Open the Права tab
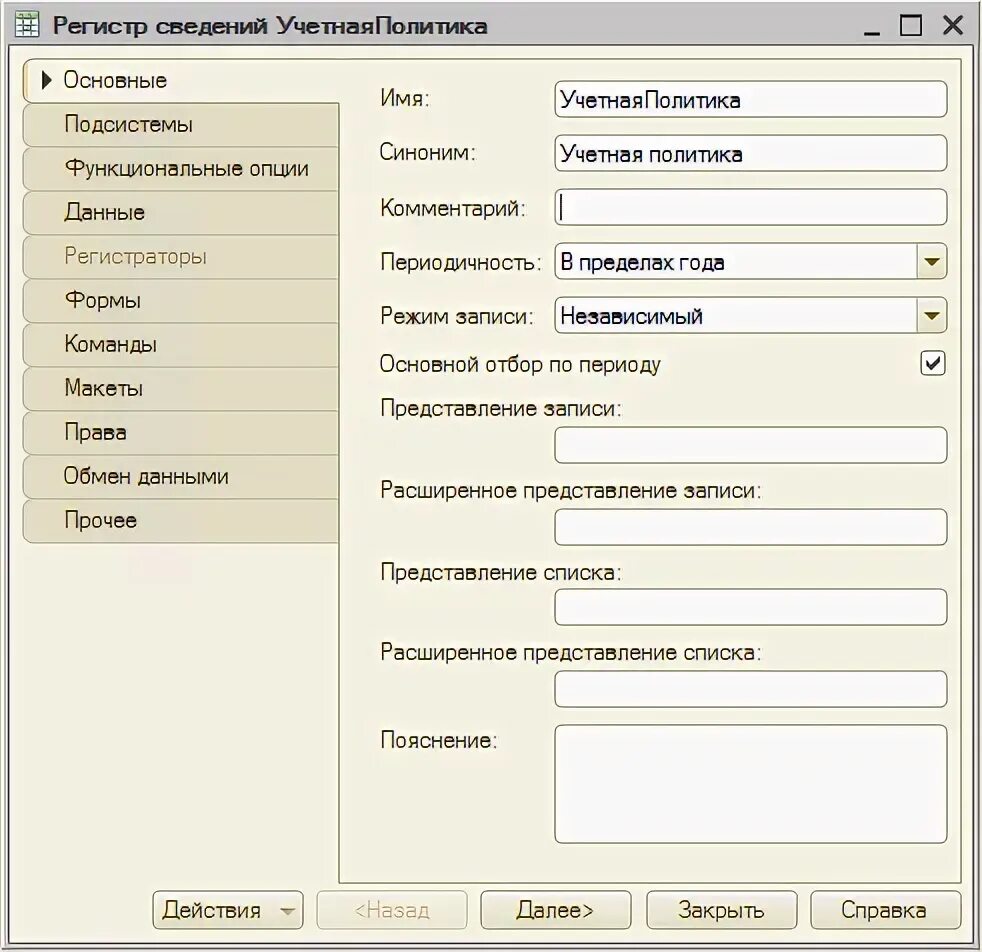 click(180, 432)
